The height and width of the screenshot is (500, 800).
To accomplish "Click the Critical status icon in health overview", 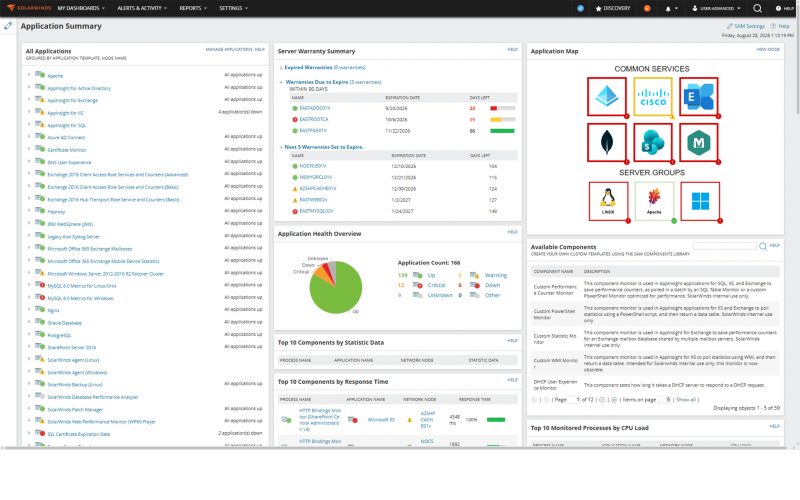I will tap(417, 285).
